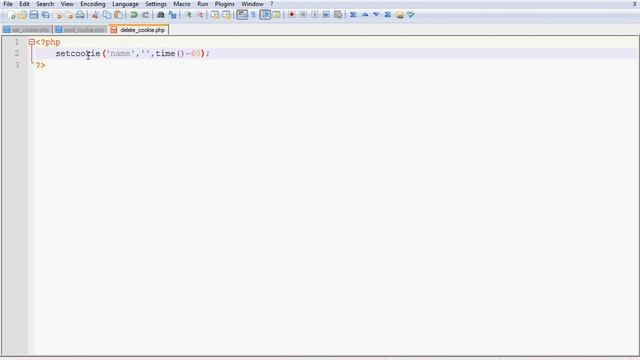Viewport: 640px width, 360px height.
Task: Click the Playback macro icon
Action: click(315, 15)
